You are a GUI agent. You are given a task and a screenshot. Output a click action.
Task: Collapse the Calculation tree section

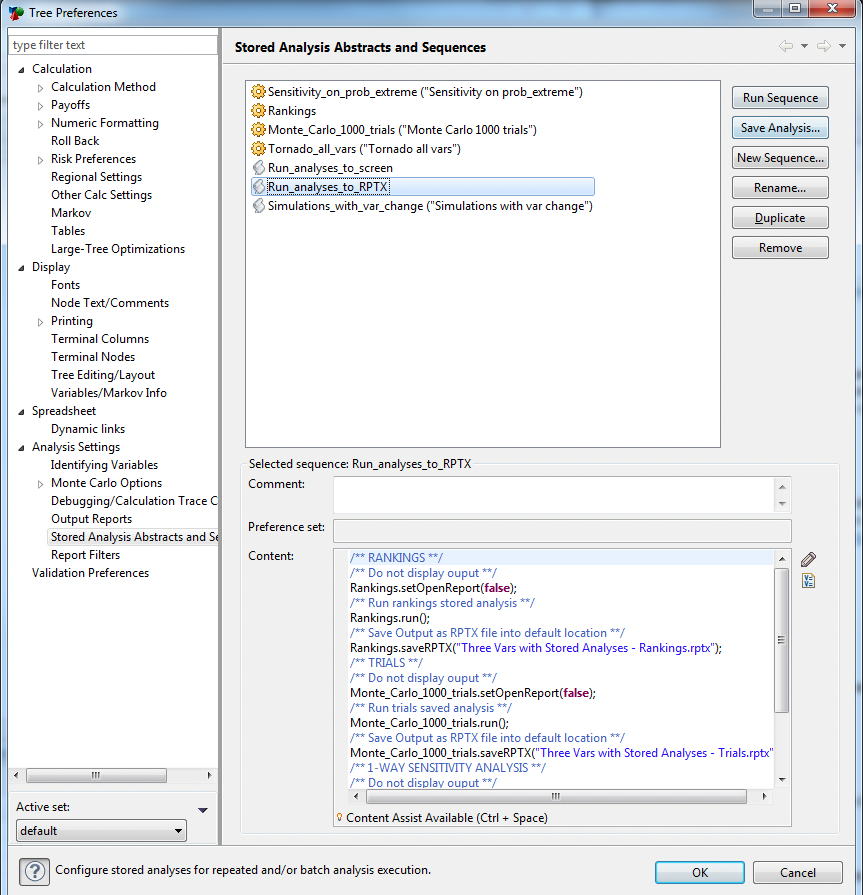(23, 68)
